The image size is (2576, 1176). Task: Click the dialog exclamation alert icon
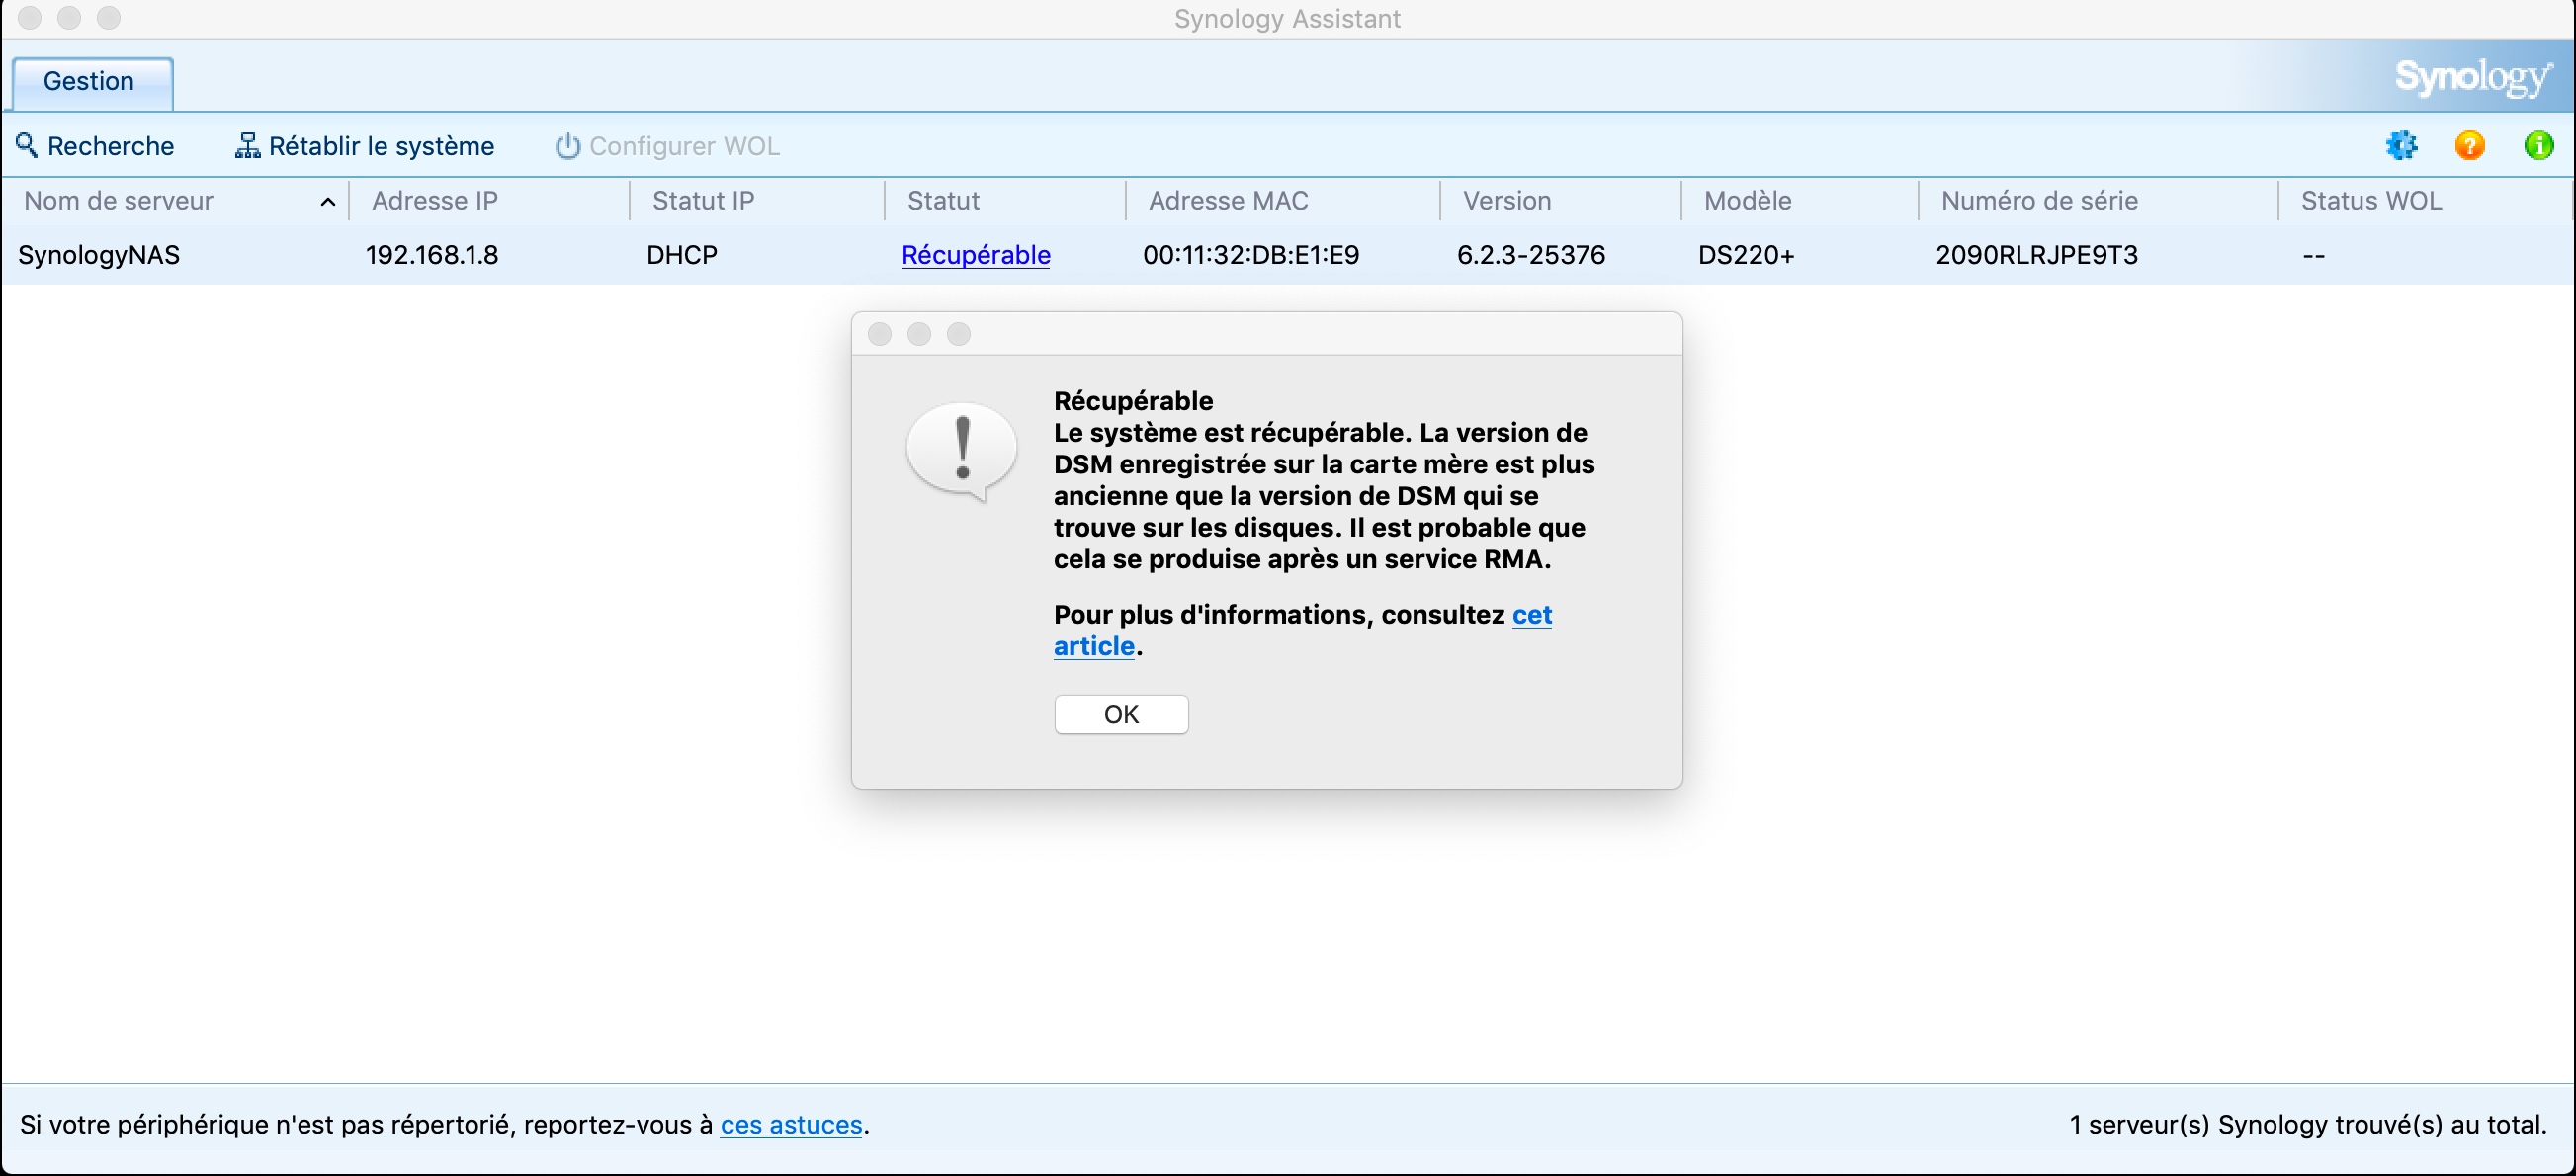tap(961, 451)
